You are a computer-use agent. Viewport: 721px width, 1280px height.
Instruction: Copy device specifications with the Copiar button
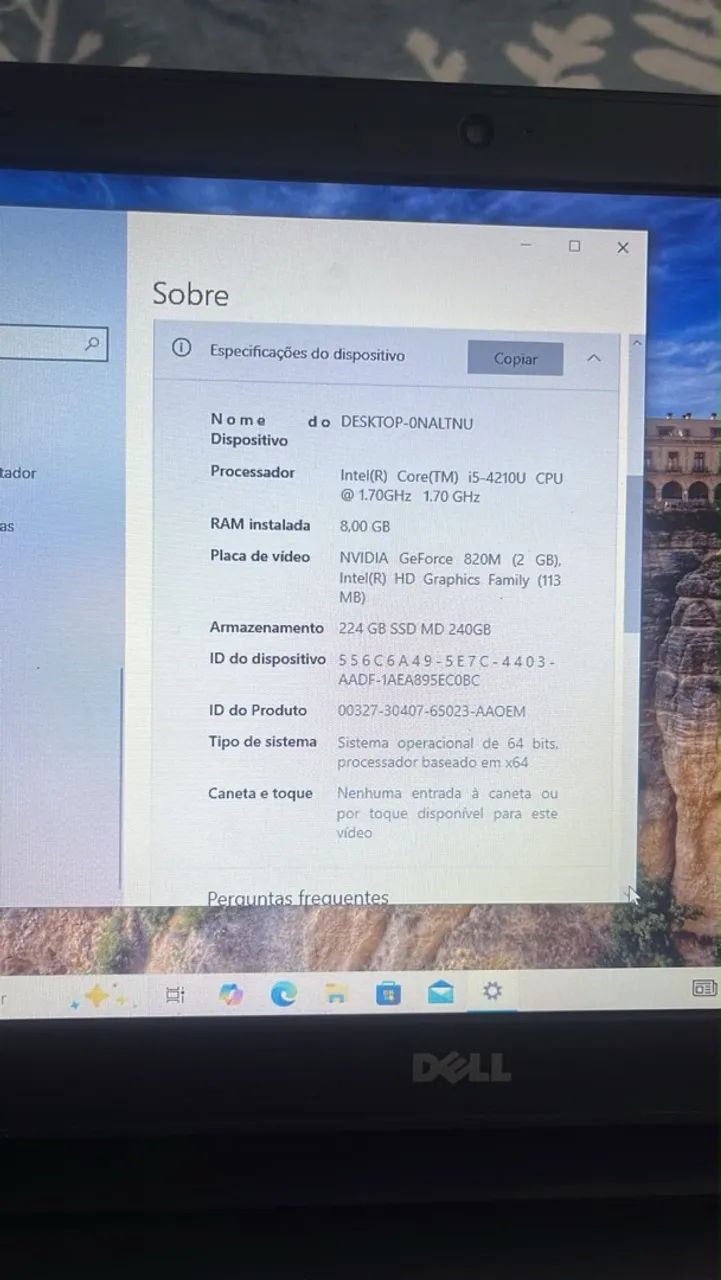515,359
